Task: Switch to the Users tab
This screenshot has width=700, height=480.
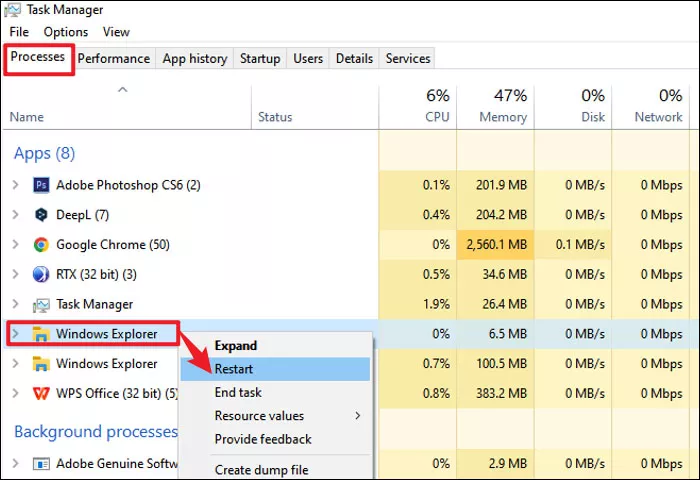Action: pos(308,58)
